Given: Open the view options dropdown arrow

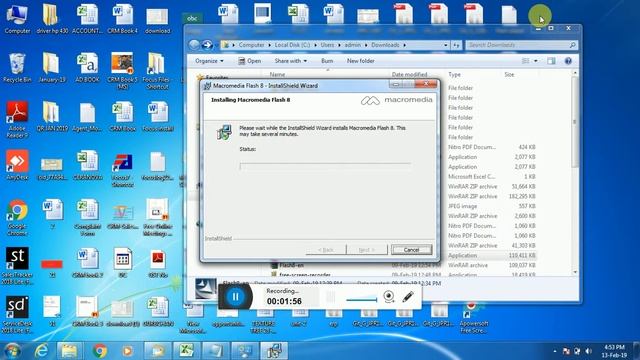Looking at the screenshot, I should pos(536,61).
